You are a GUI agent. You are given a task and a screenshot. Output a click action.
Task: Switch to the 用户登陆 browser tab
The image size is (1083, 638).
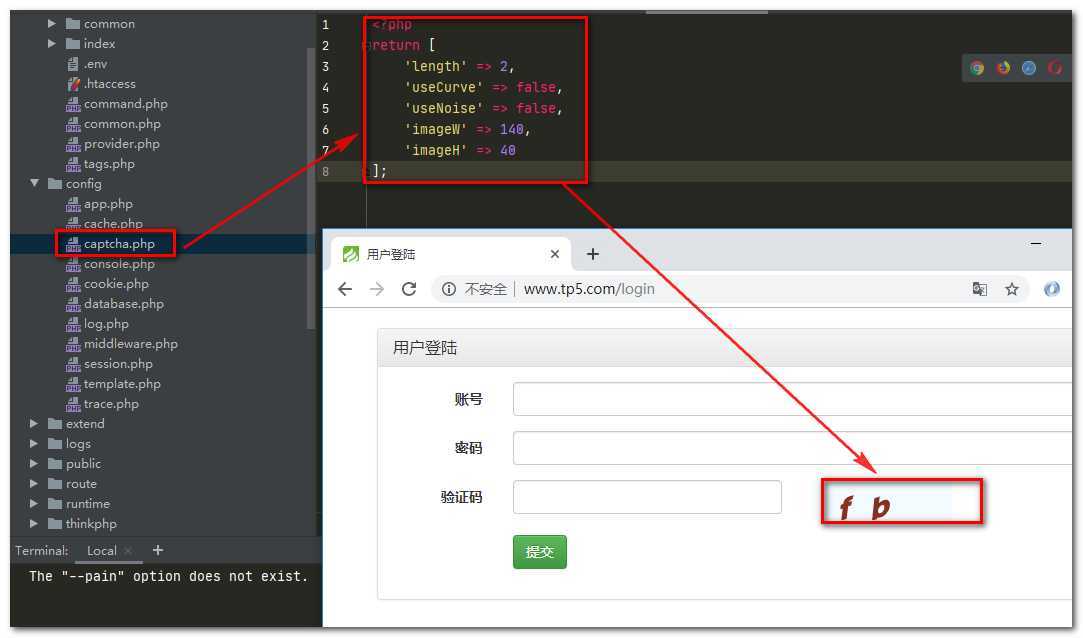tap(451, 254)
